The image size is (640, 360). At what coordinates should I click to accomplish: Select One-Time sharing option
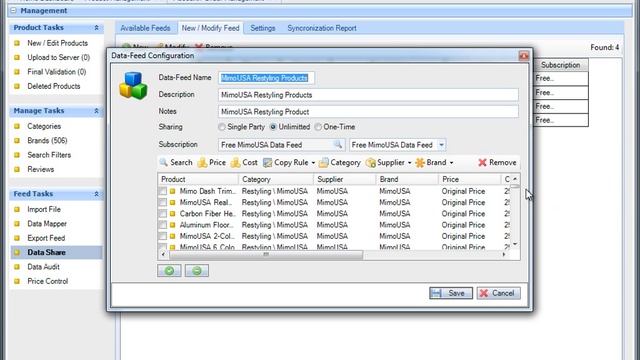[318, 127]
